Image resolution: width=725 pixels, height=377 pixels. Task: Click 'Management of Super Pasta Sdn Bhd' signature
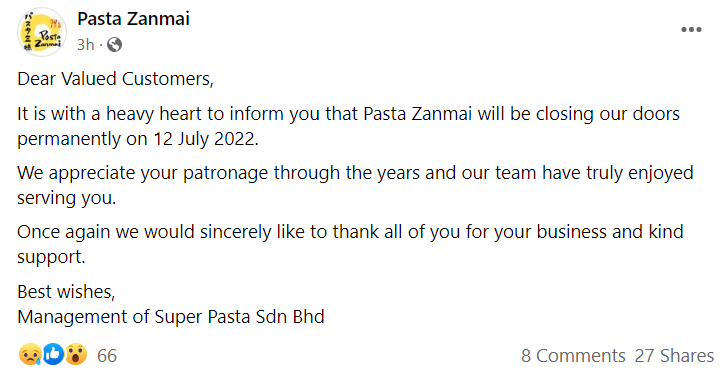(x=171, y=317)
